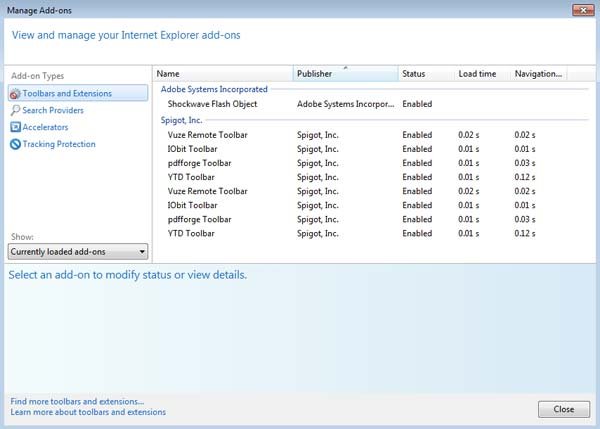The width and height of the screenshot is (600, 429).
Task: Click the Close button
Action: coord(564,409)
